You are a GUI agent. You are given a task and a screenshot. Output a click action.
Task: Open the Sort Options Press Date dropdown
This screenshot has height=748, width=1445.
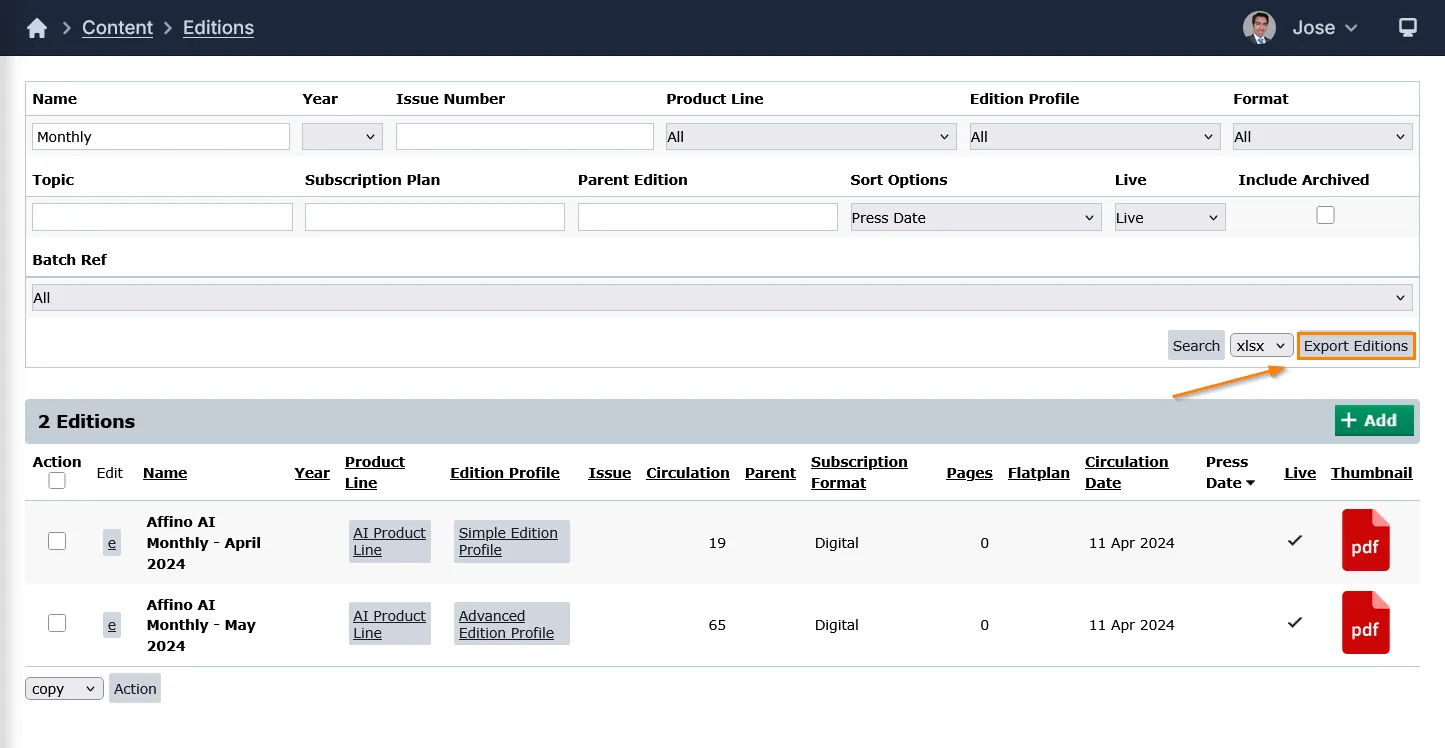point(975,218)
